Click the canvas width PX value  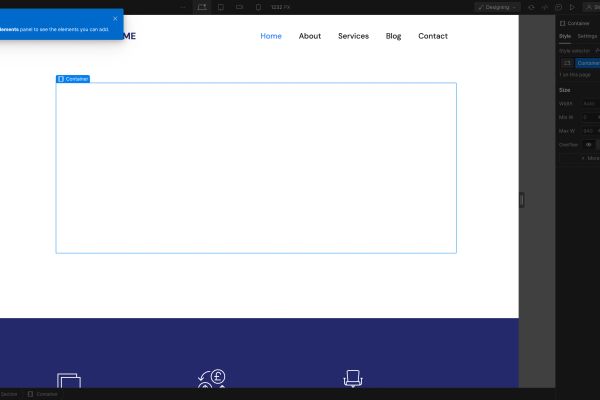click(280, 7)
